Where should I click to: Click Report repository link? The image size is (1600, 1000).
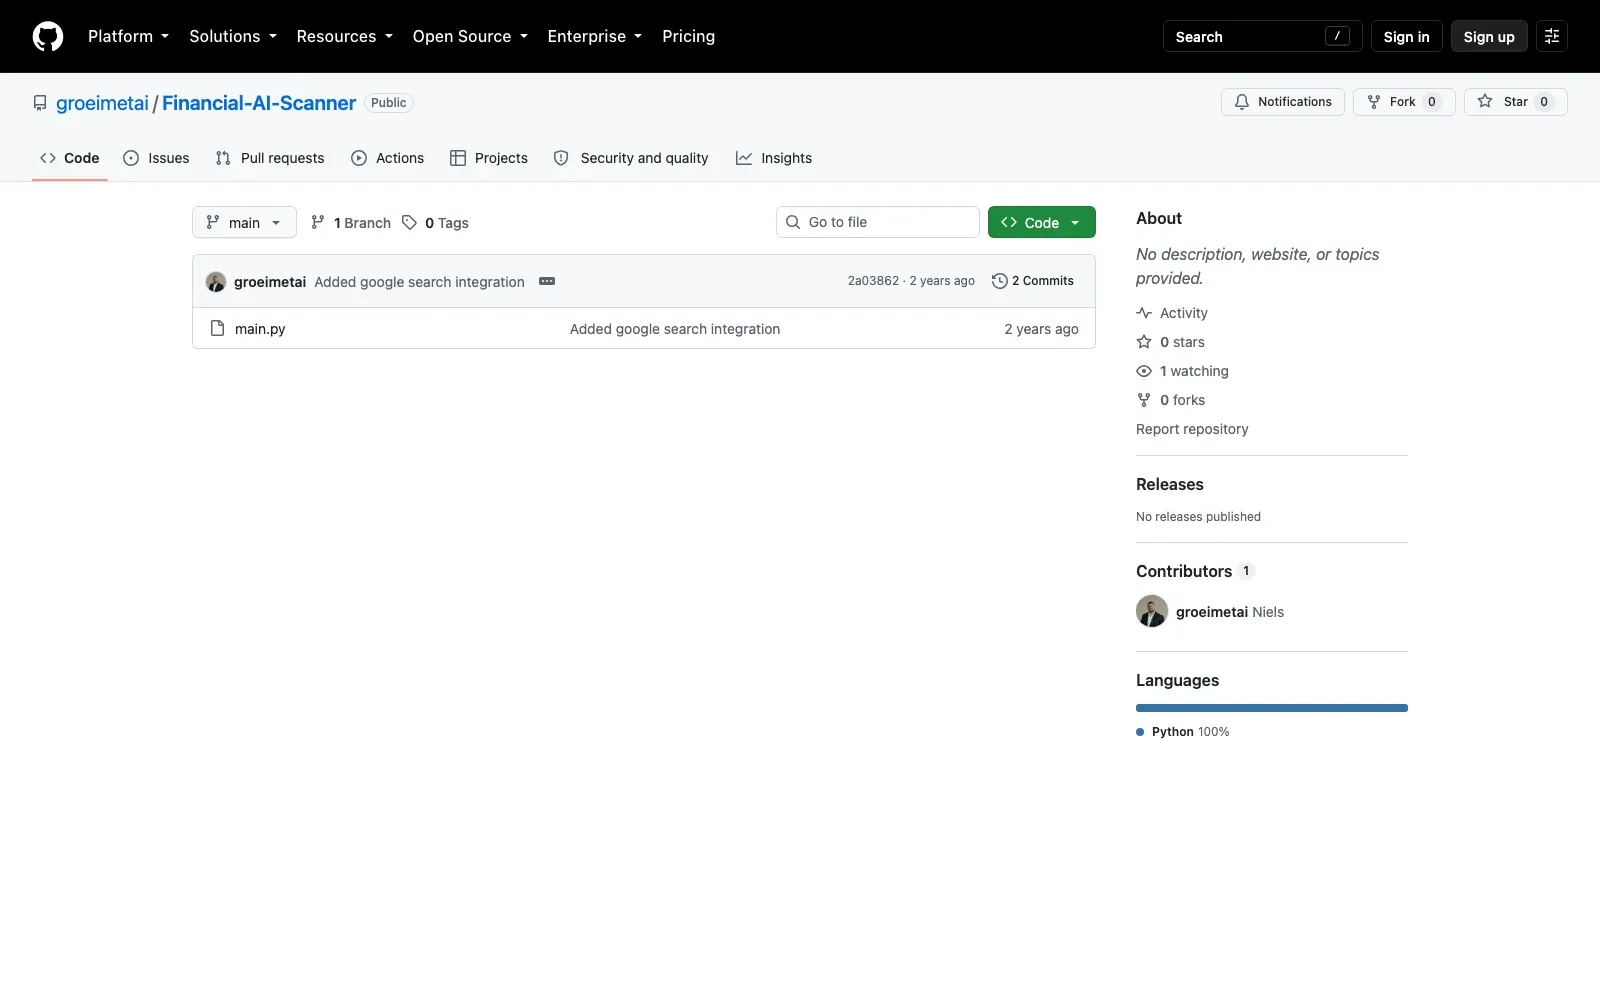pos(1192,429)
